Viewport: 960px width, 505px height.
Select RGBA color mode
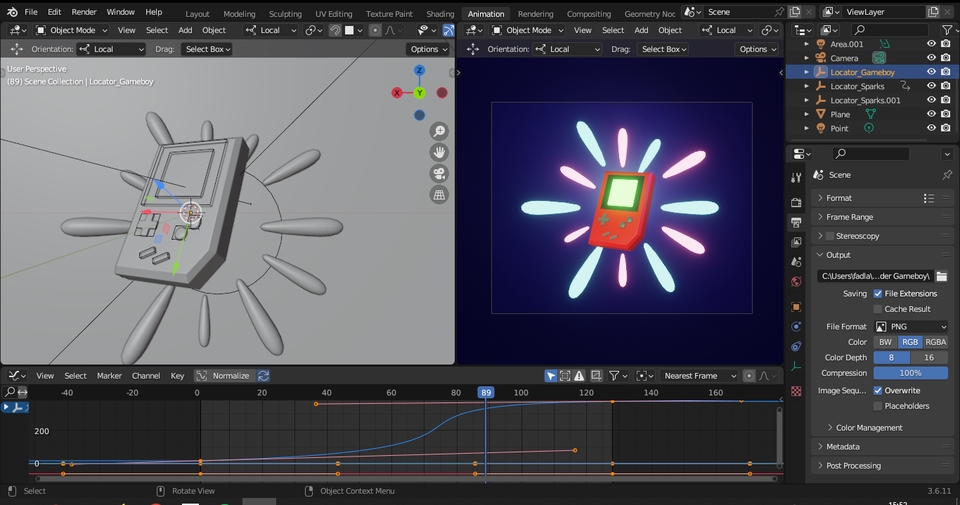click(935, 342)
